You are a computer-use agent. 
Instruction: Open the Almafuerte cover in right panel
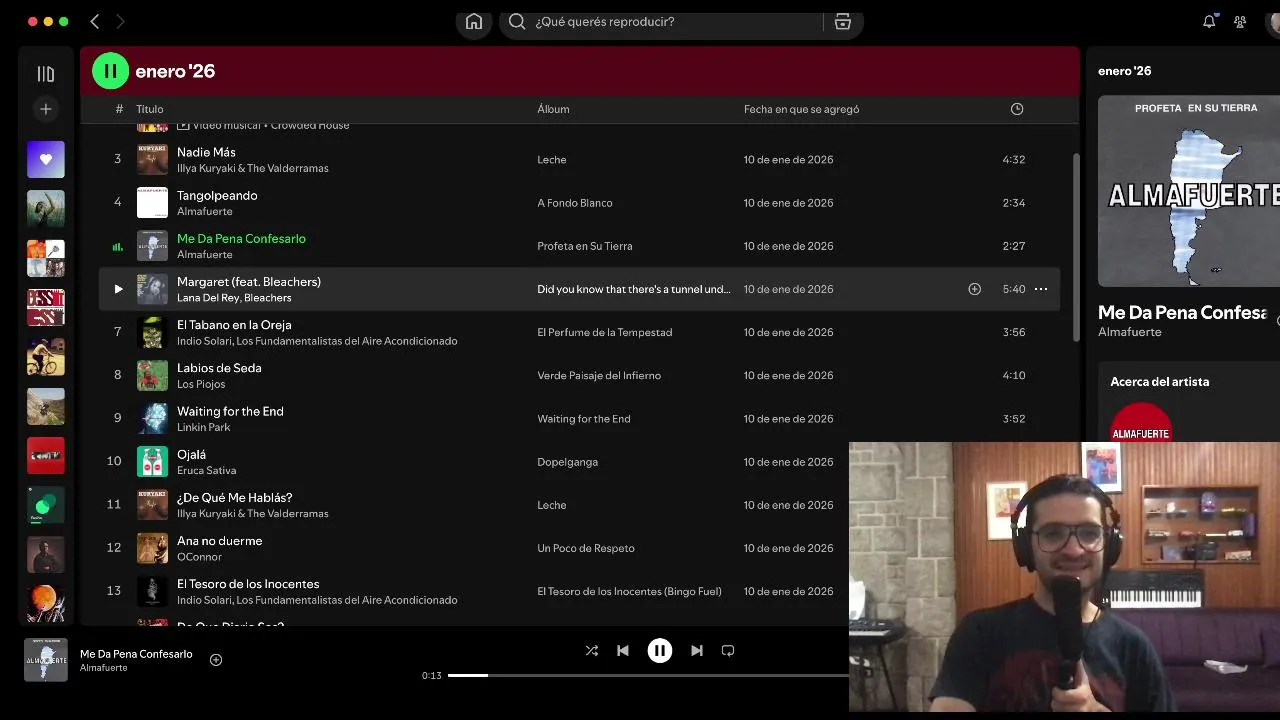click(x=1189, y=191)
